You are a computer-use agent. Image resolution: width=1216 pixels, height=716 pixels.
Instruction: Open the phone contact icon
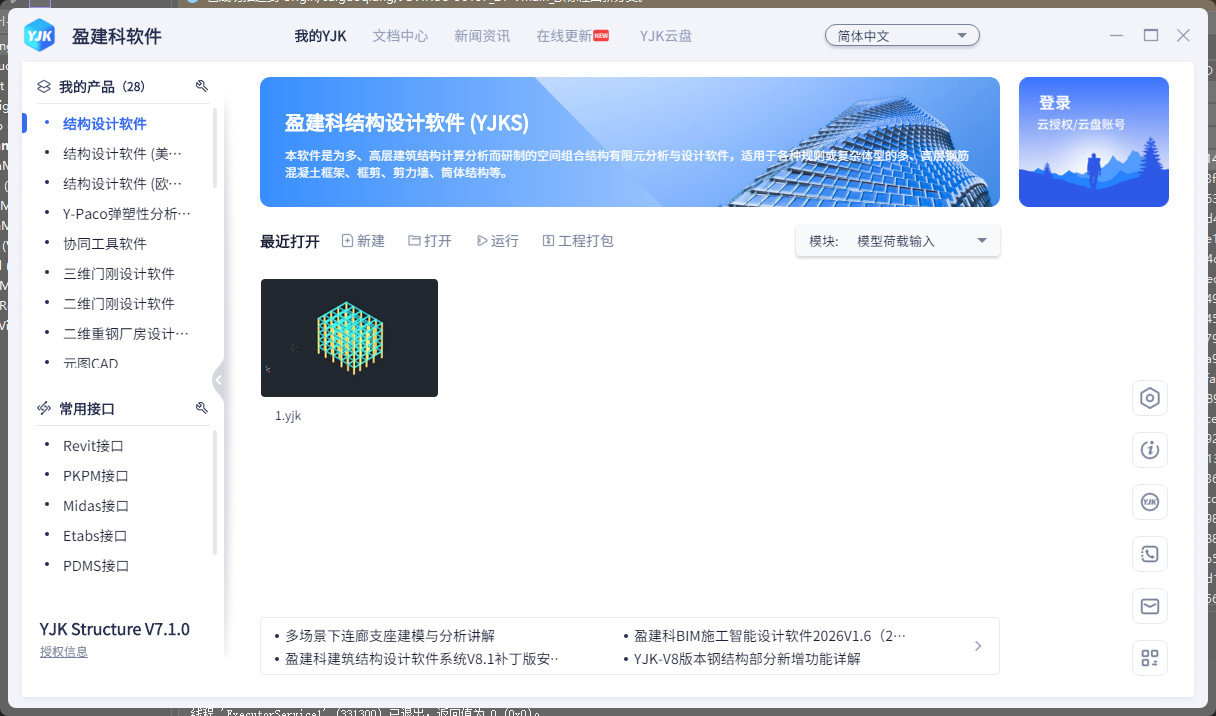point(1150,554)
